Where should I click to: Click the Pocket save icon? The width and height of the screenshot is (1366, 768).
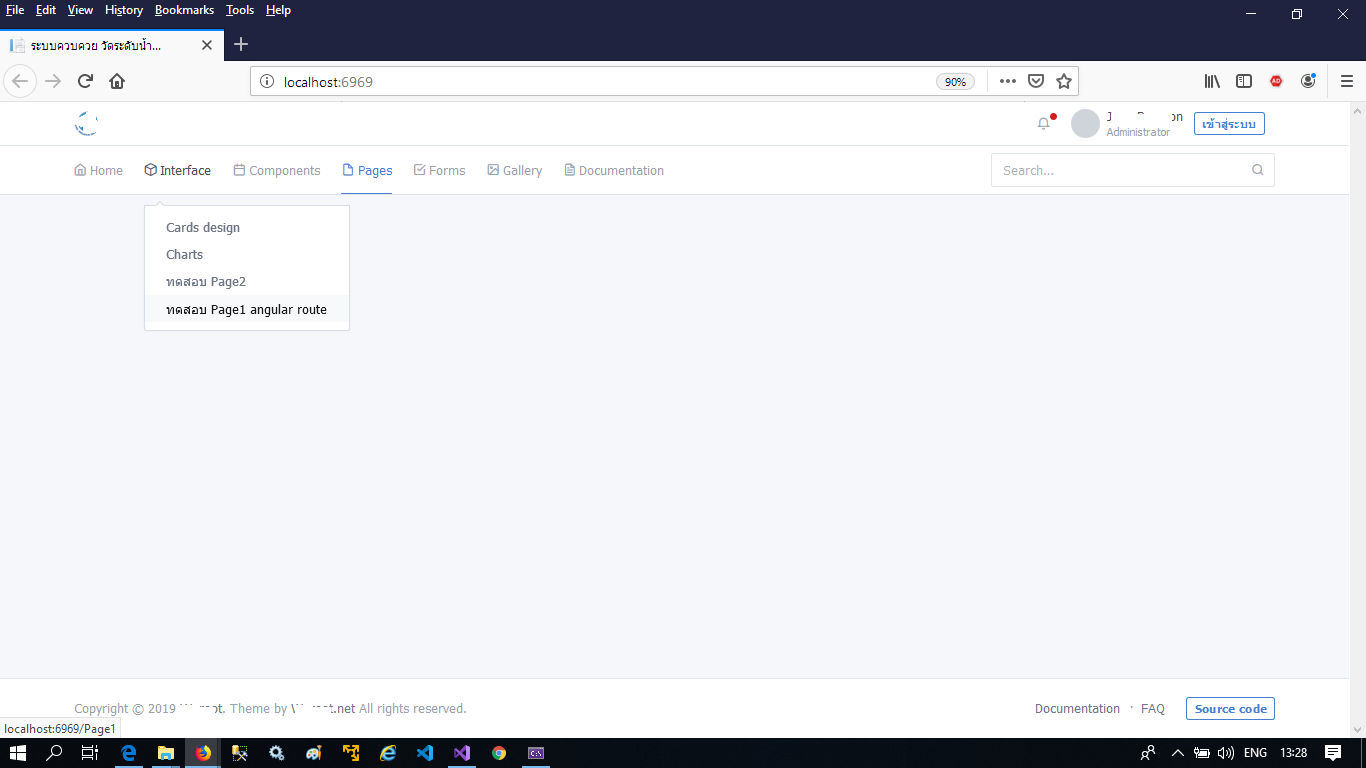[1037, 81]
